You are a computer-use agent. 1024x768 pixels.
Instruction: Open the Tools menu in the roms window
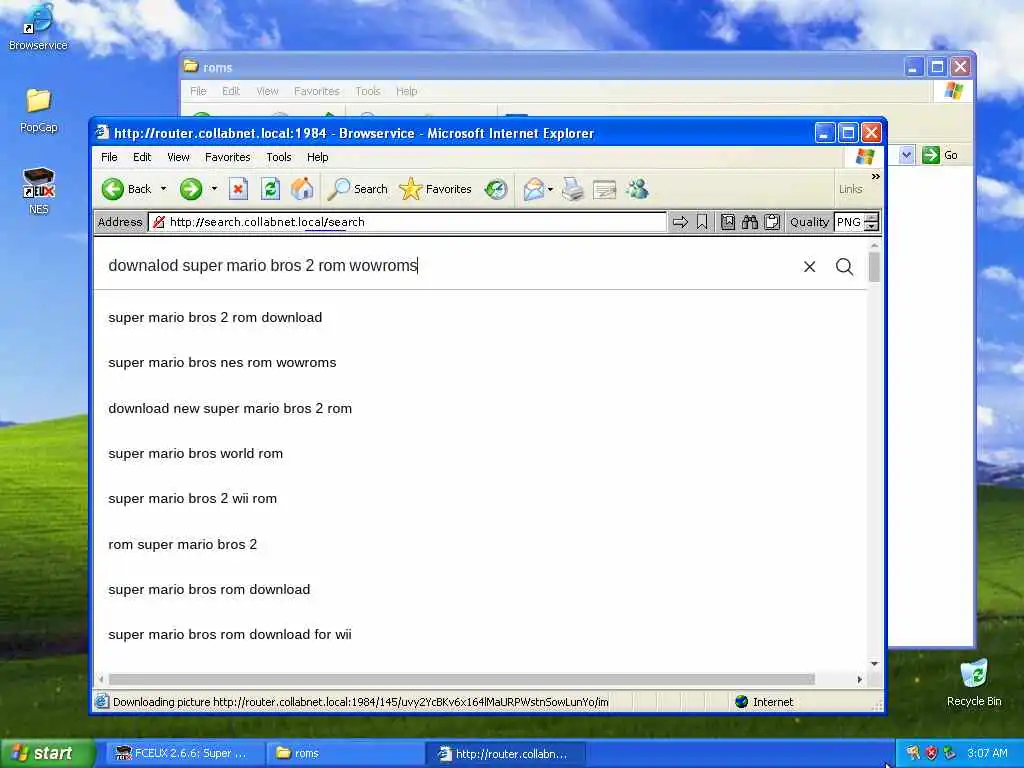[x=368, y=91]
